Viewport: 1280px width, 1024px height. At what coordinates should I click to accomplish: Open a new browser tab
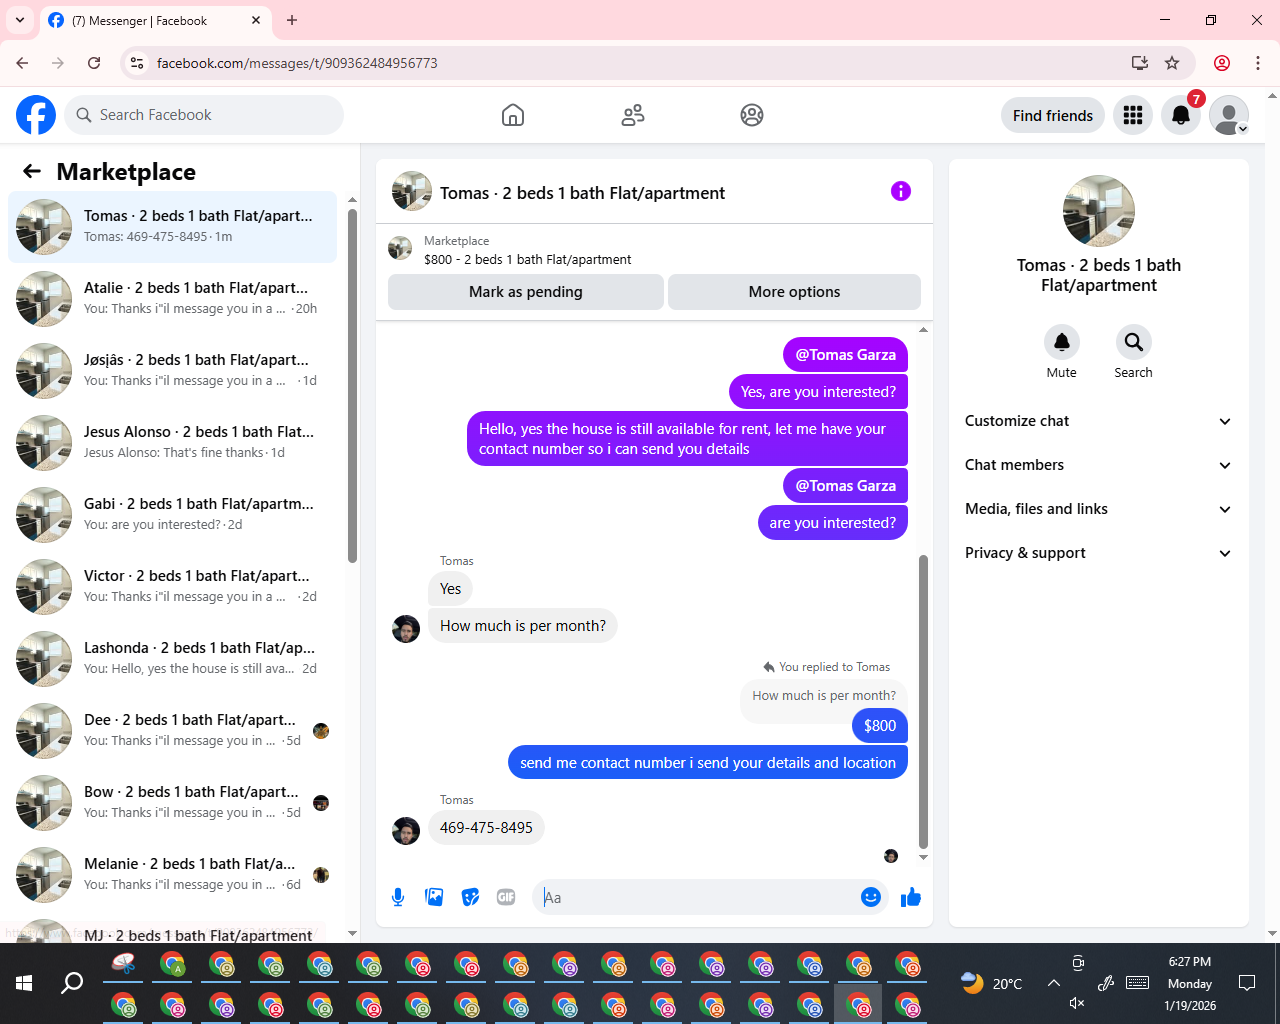292,20
